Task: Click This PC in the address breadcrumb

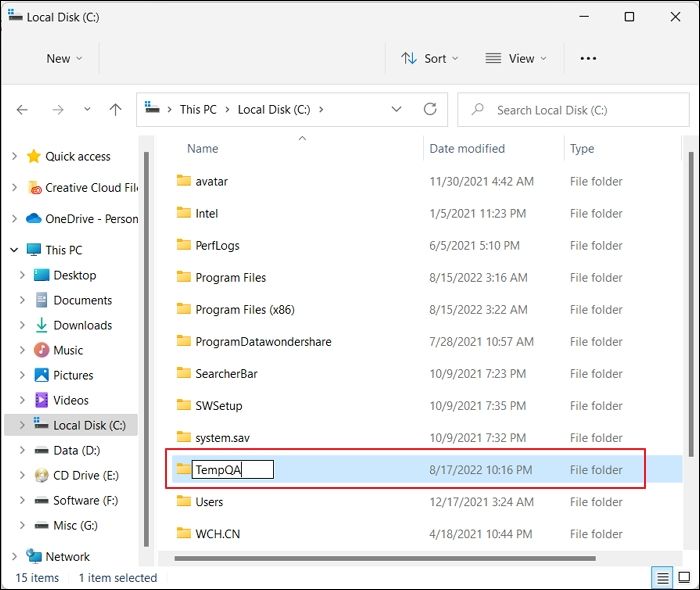Action: pos(198,110)
